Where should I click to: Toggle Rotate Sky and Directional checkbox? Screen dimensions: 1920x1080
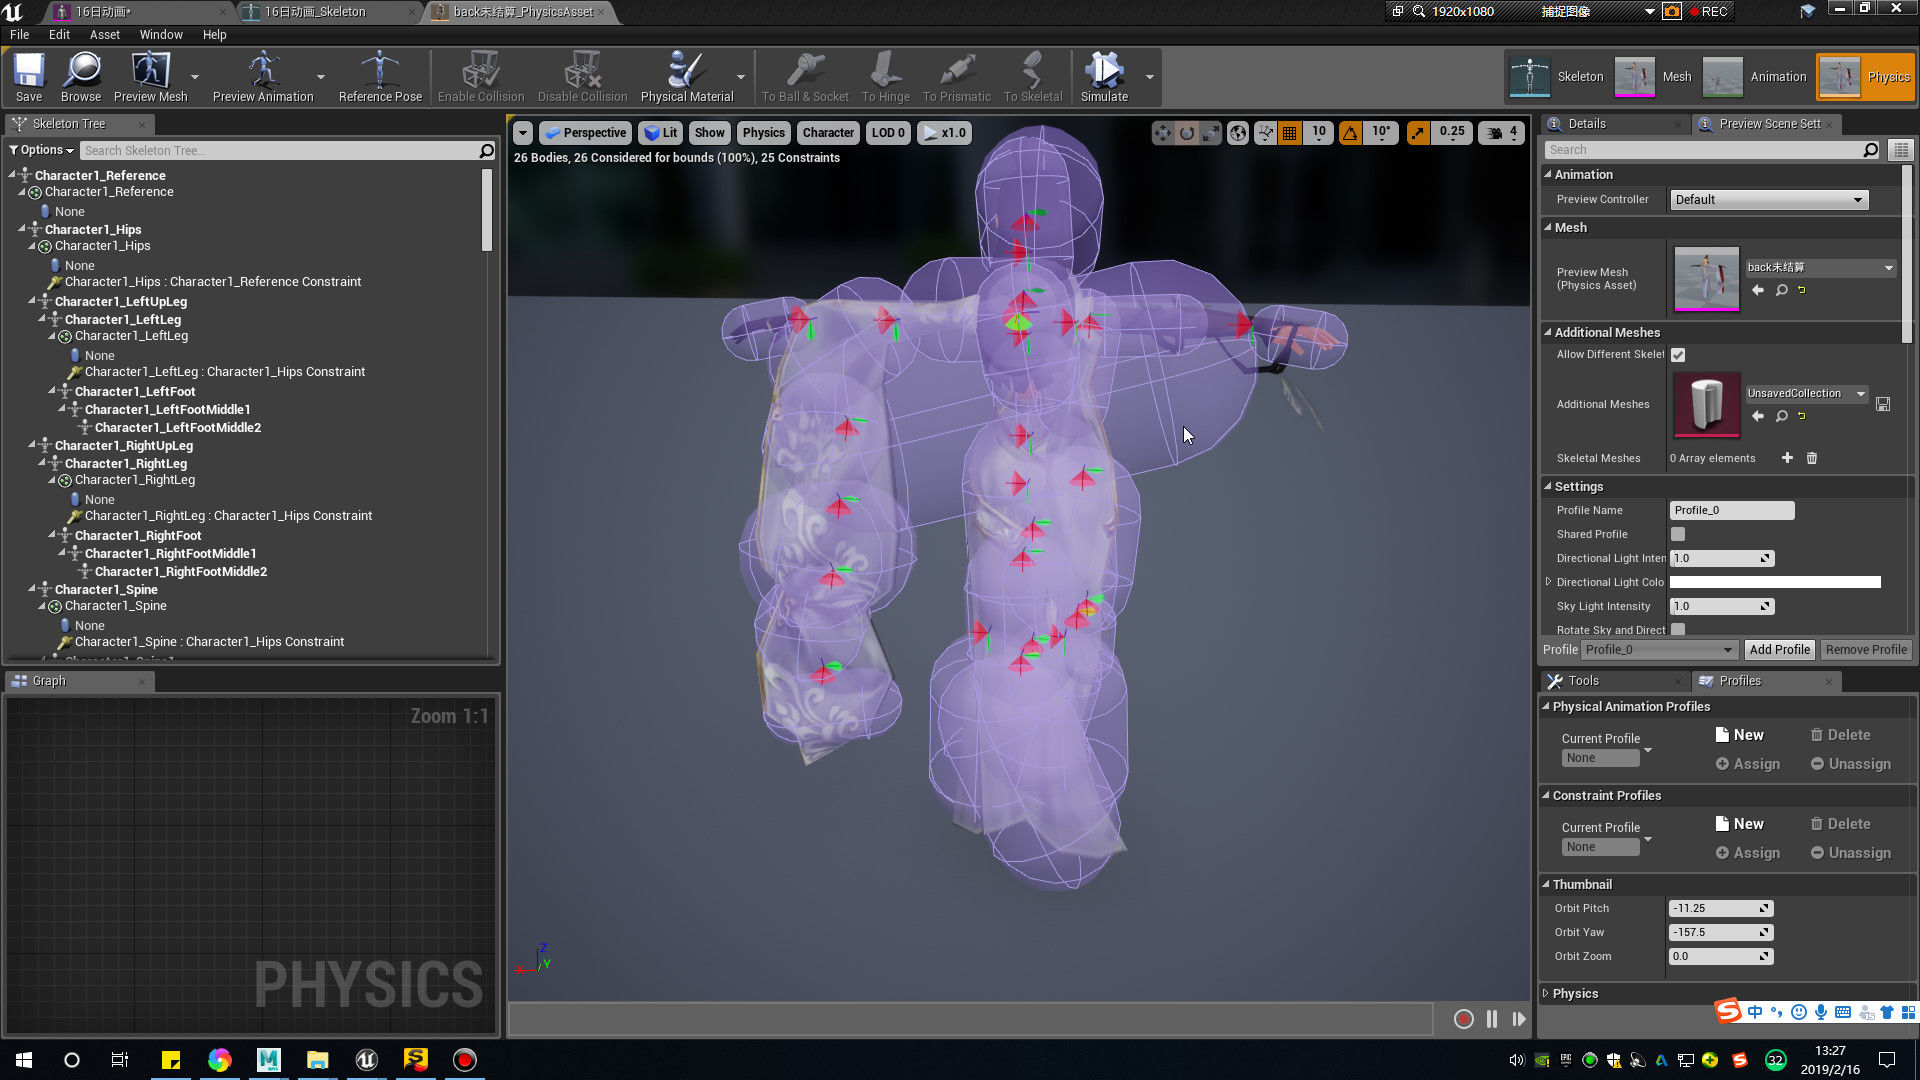click(1678, 630)
